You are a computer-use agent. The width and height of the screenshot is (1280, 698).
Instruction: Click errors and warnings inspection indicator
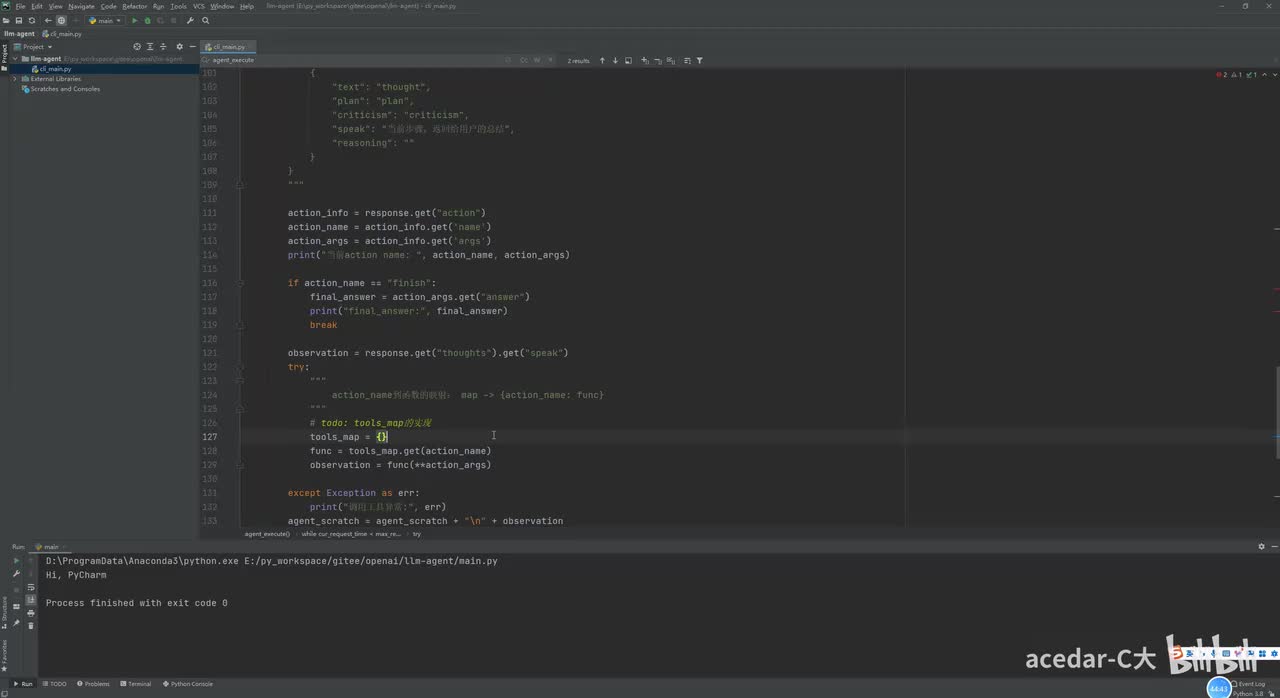(x=1236, y=75)
